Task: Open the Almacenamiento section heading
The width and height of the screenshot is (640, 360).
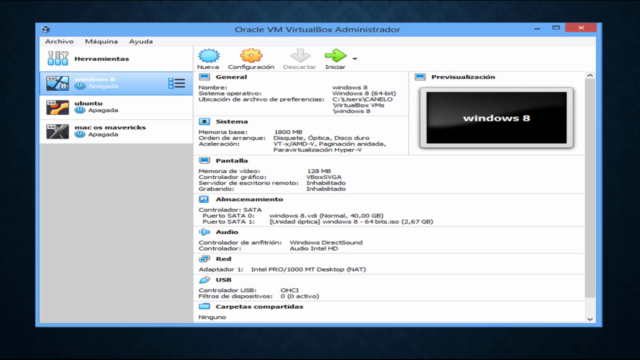Action: pyautogui.click(x=249, y=199)
